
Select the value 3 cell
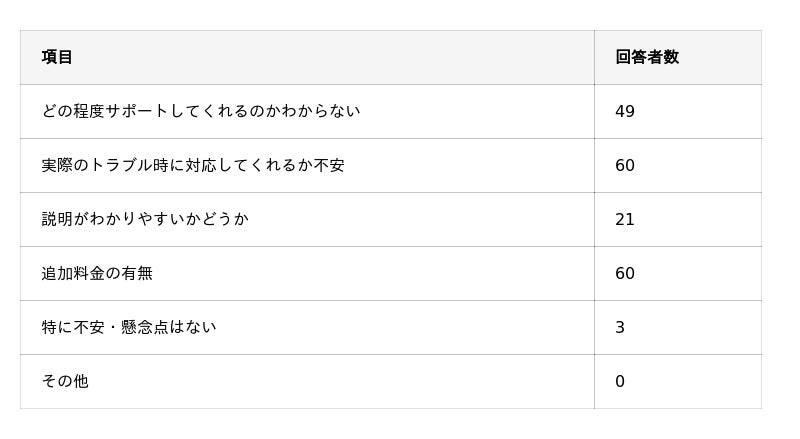pyautogui.click(x=620, y=327)
